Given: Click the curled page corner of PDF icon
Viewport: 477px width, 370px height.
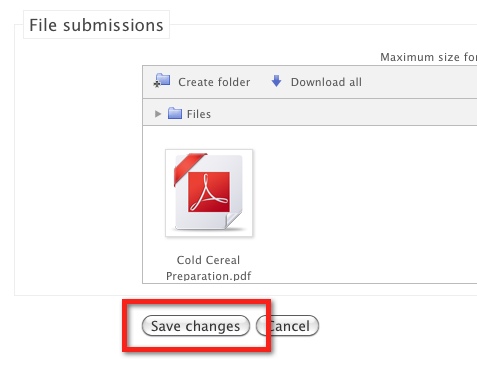Looking at the screenshot, I should tap(233, 220).
